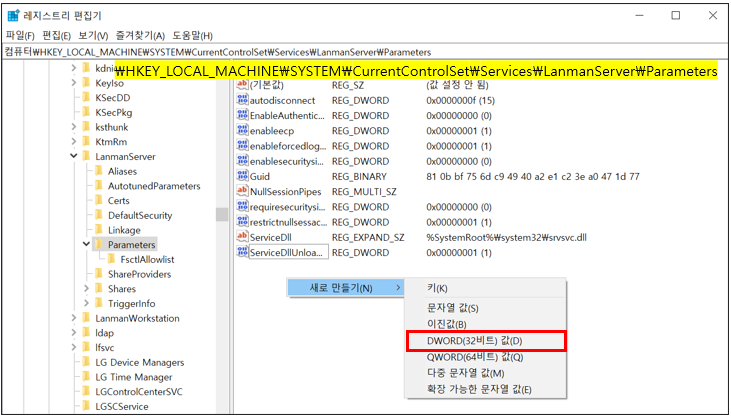Click the NullSessionPipes string icon
Viewport: 731px width, 418px height.
pos(242,191)
